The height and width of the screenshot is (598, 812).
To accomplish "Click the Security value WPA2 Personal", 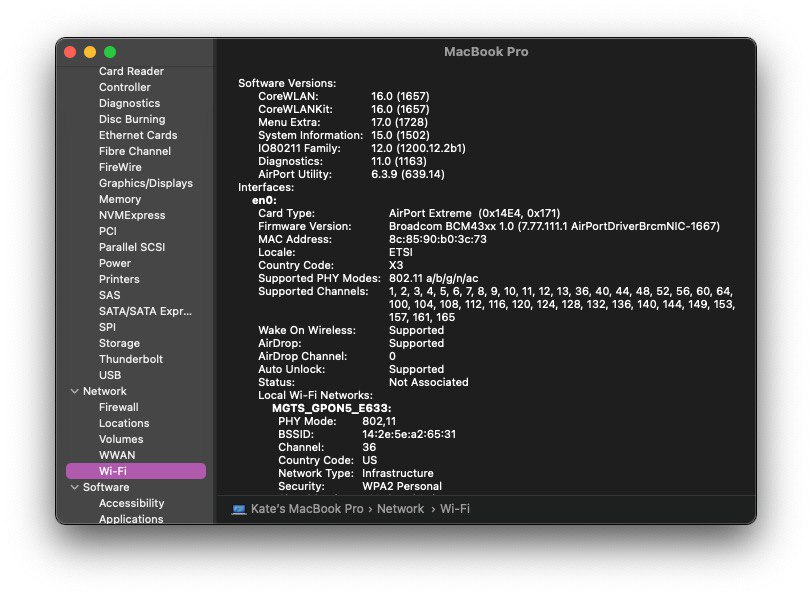I will [402, 487].
